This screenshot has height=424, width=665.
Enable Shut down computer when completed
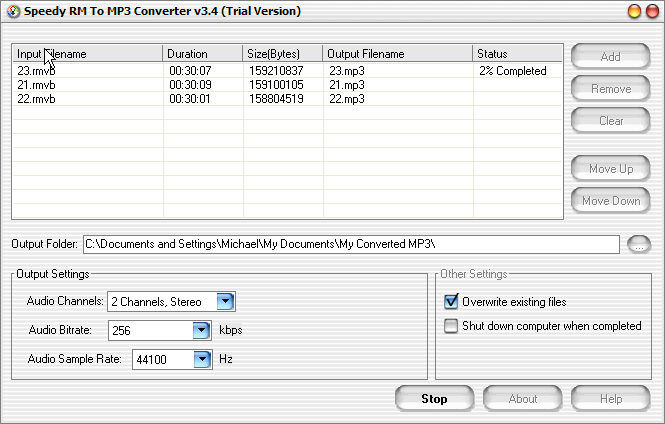point(451,326)
